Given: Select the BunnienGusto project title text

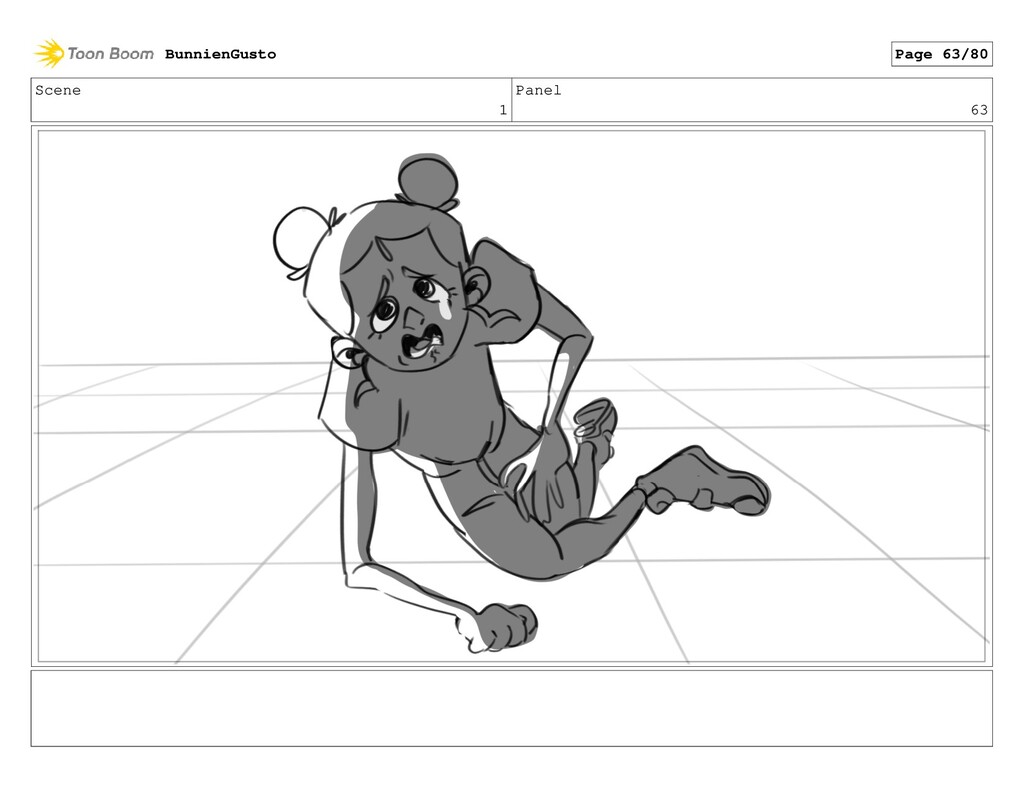Looking at the screenshot, I should pyautogui.click(x=220, y=54).
